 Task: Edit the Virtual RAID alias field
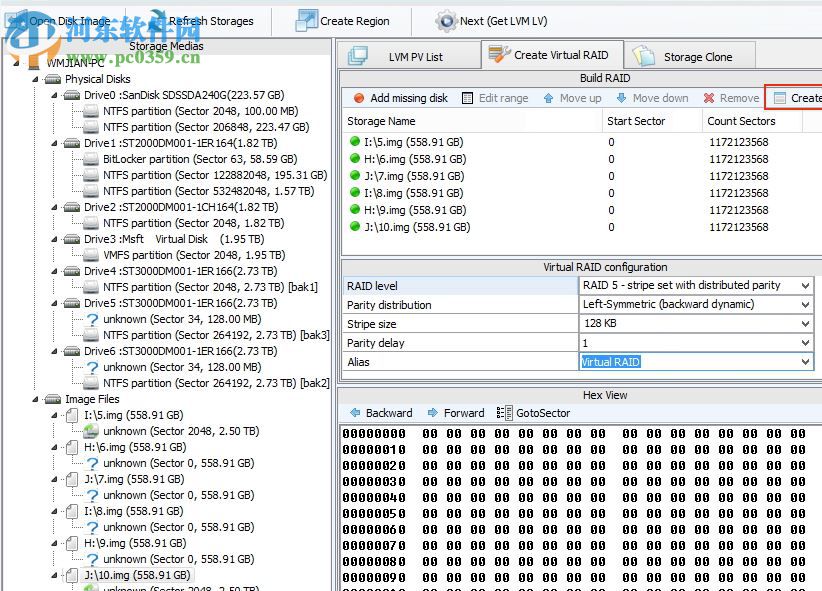tap(660, 361)
